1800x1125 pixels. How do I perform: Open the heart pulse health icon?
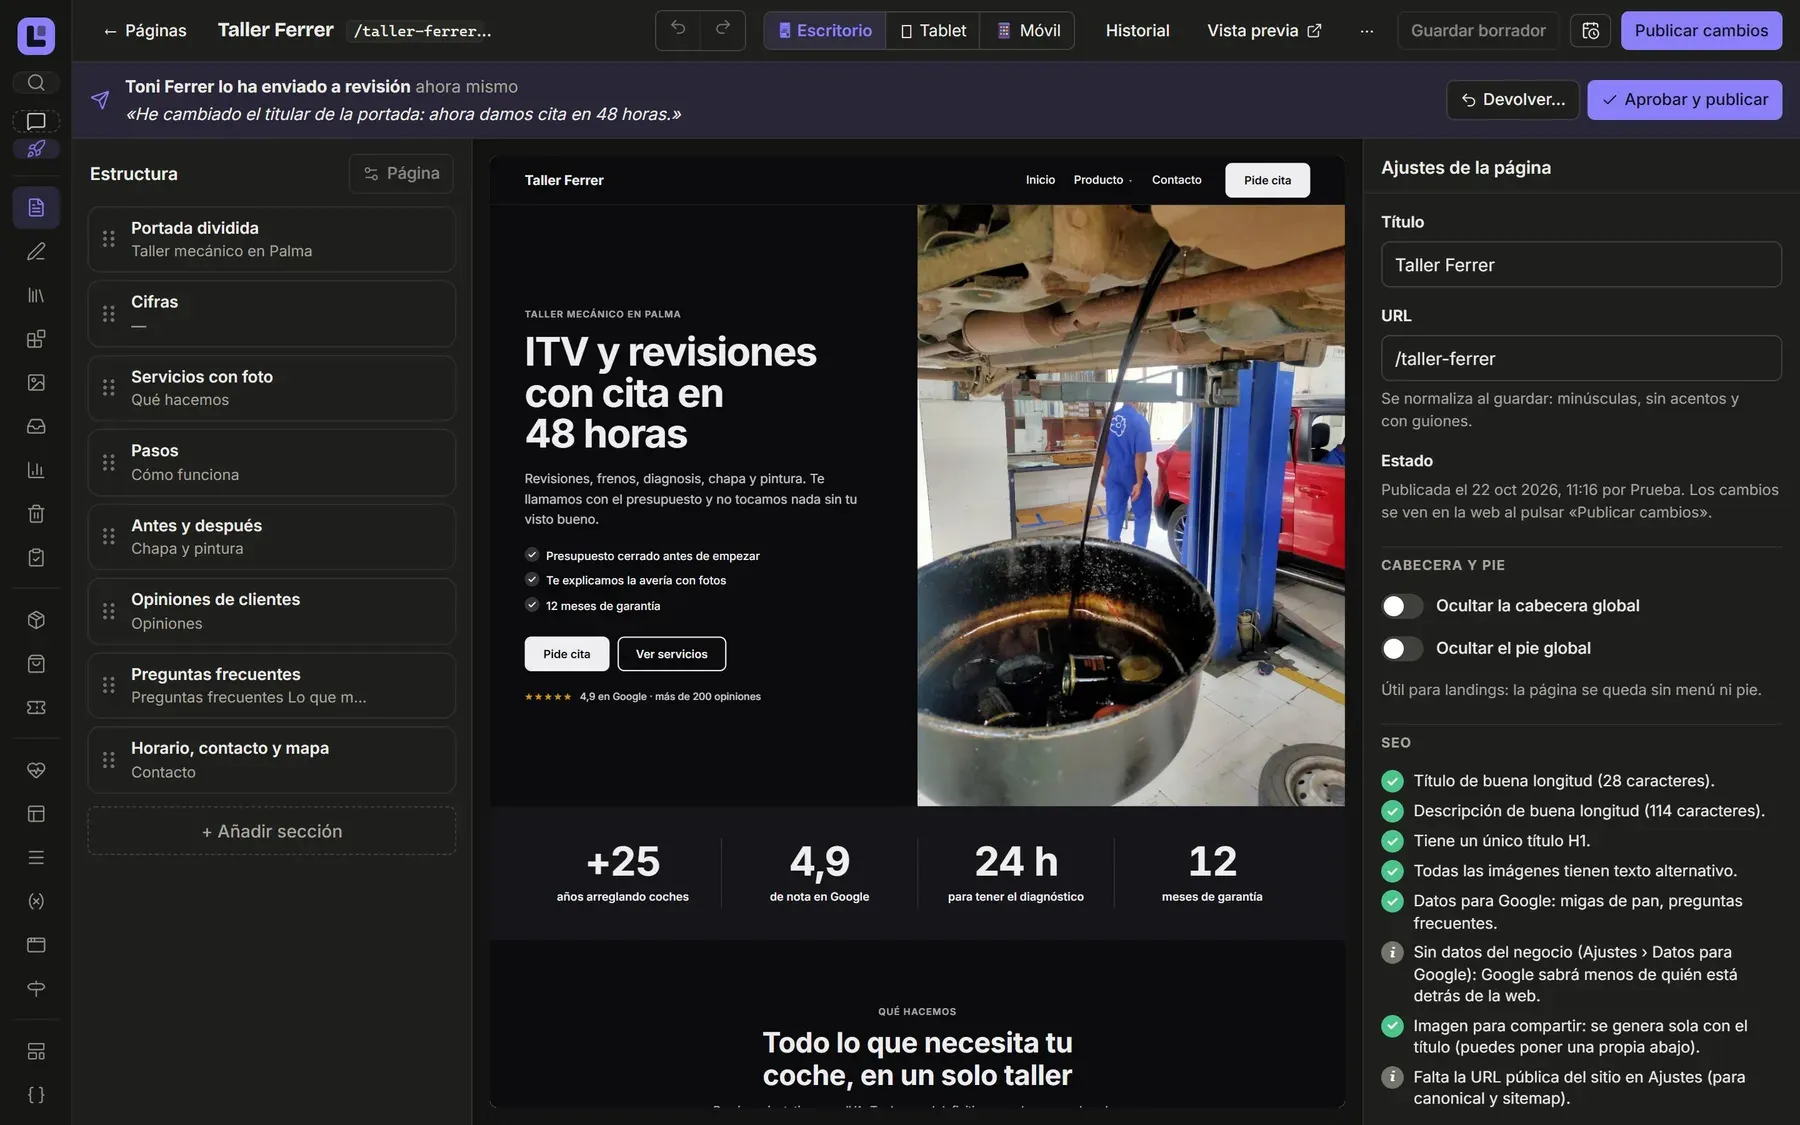[36, 770]
